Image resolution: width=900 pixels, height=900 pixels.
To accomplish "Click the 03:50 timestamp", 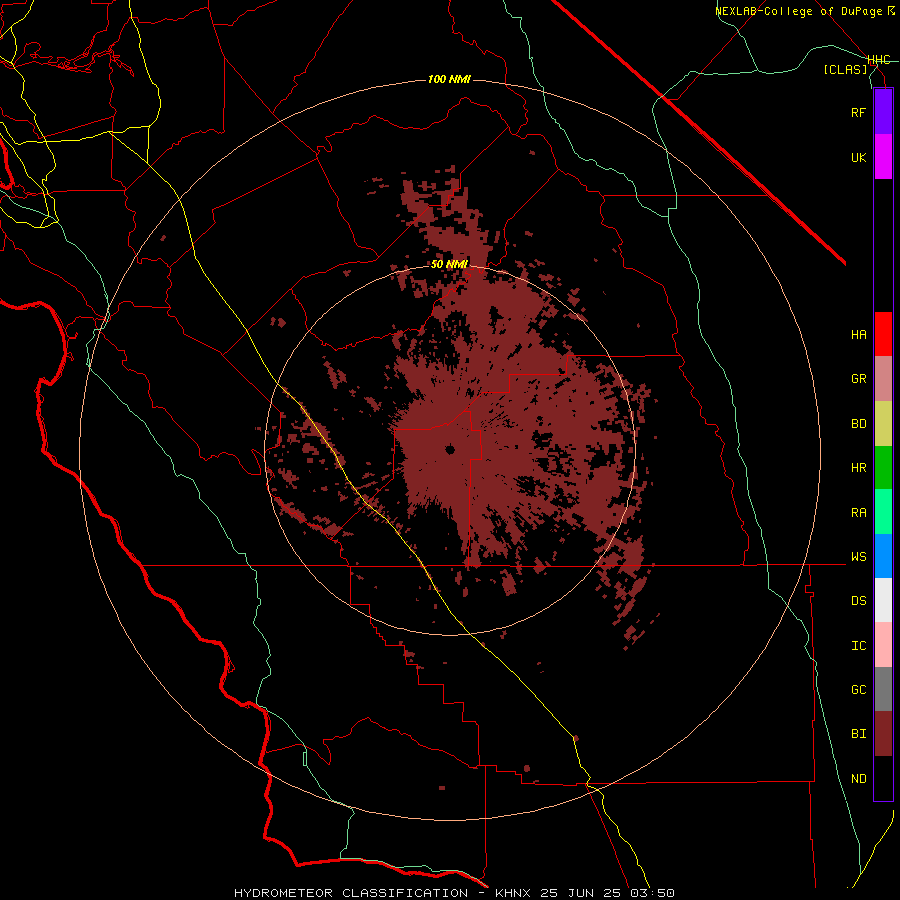I will click(652, 893).
